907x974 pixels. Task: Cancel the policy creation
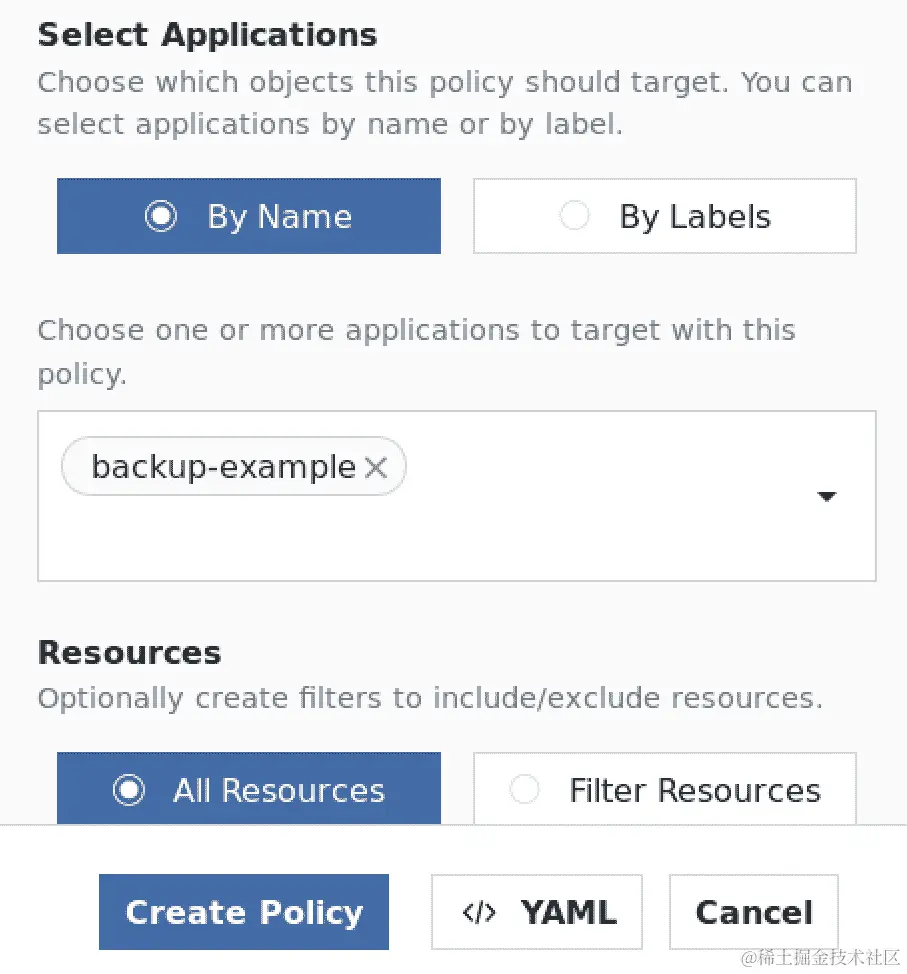point(753,912)
